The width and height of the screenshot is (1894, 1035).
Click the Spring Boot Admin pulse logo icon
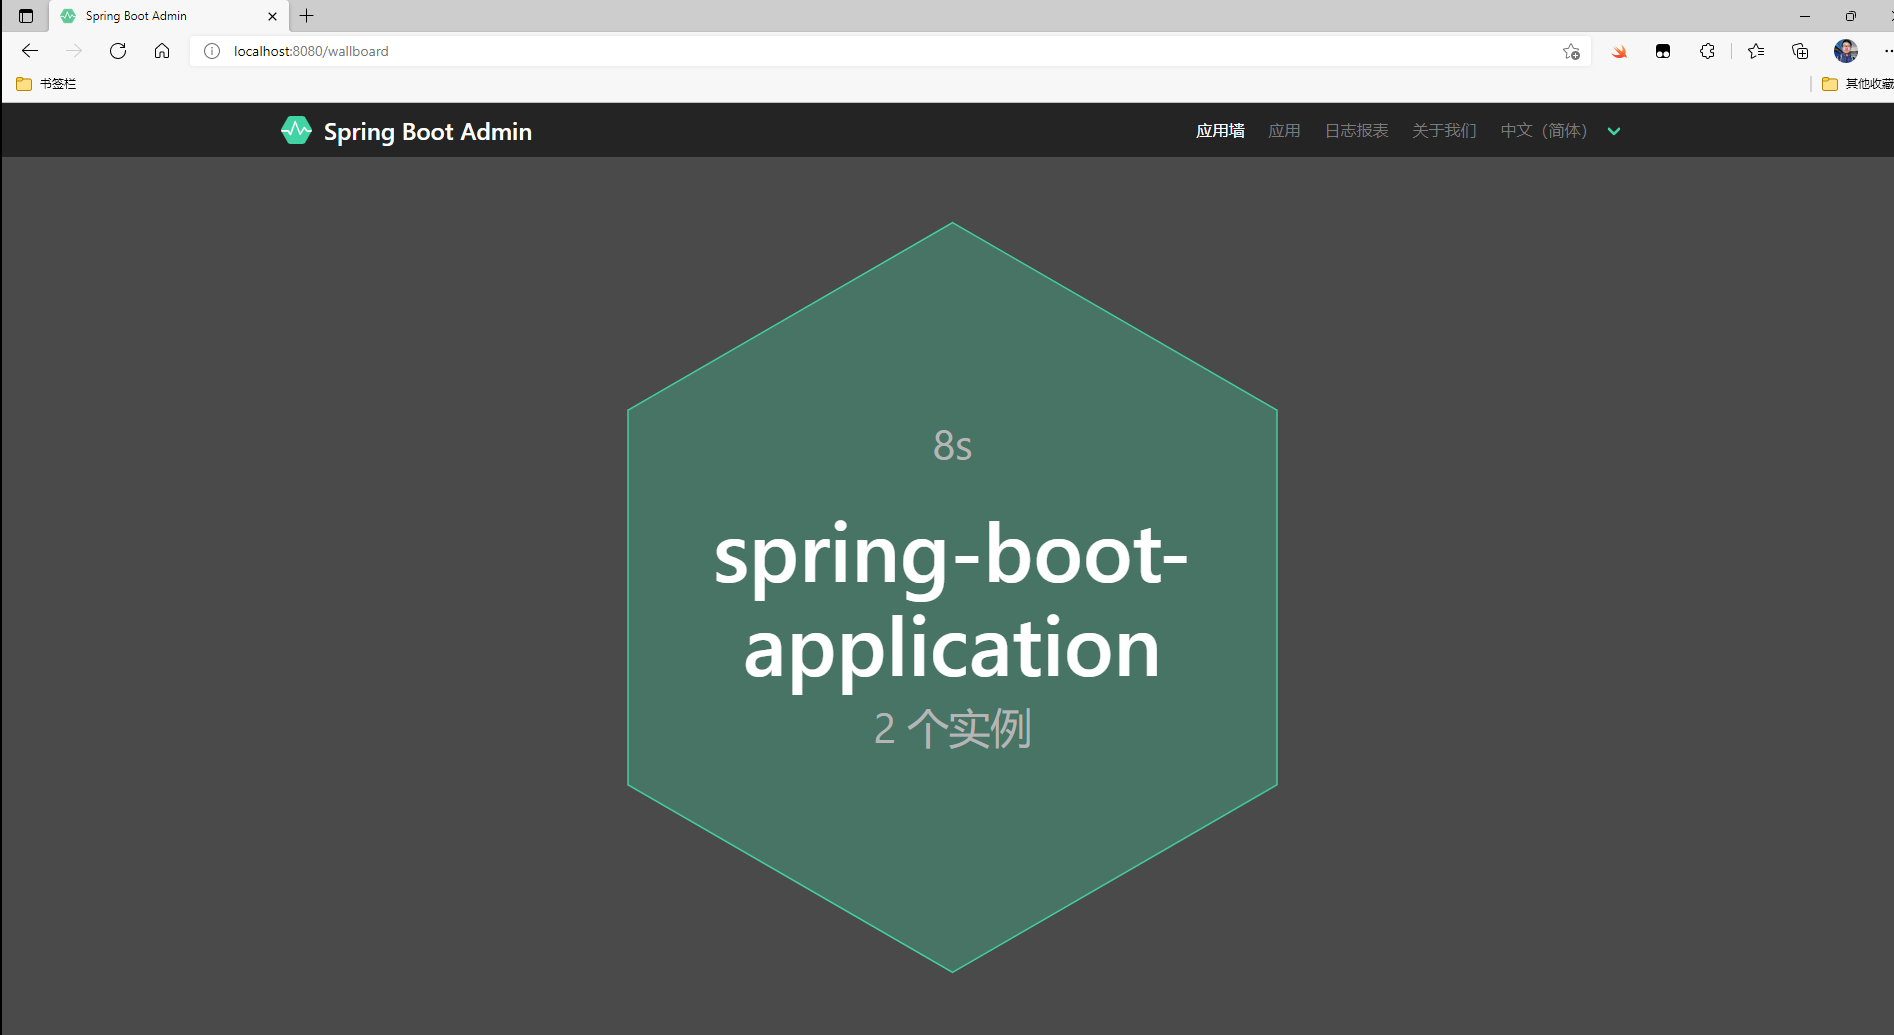pyautogui.click(x=296, y=130)
